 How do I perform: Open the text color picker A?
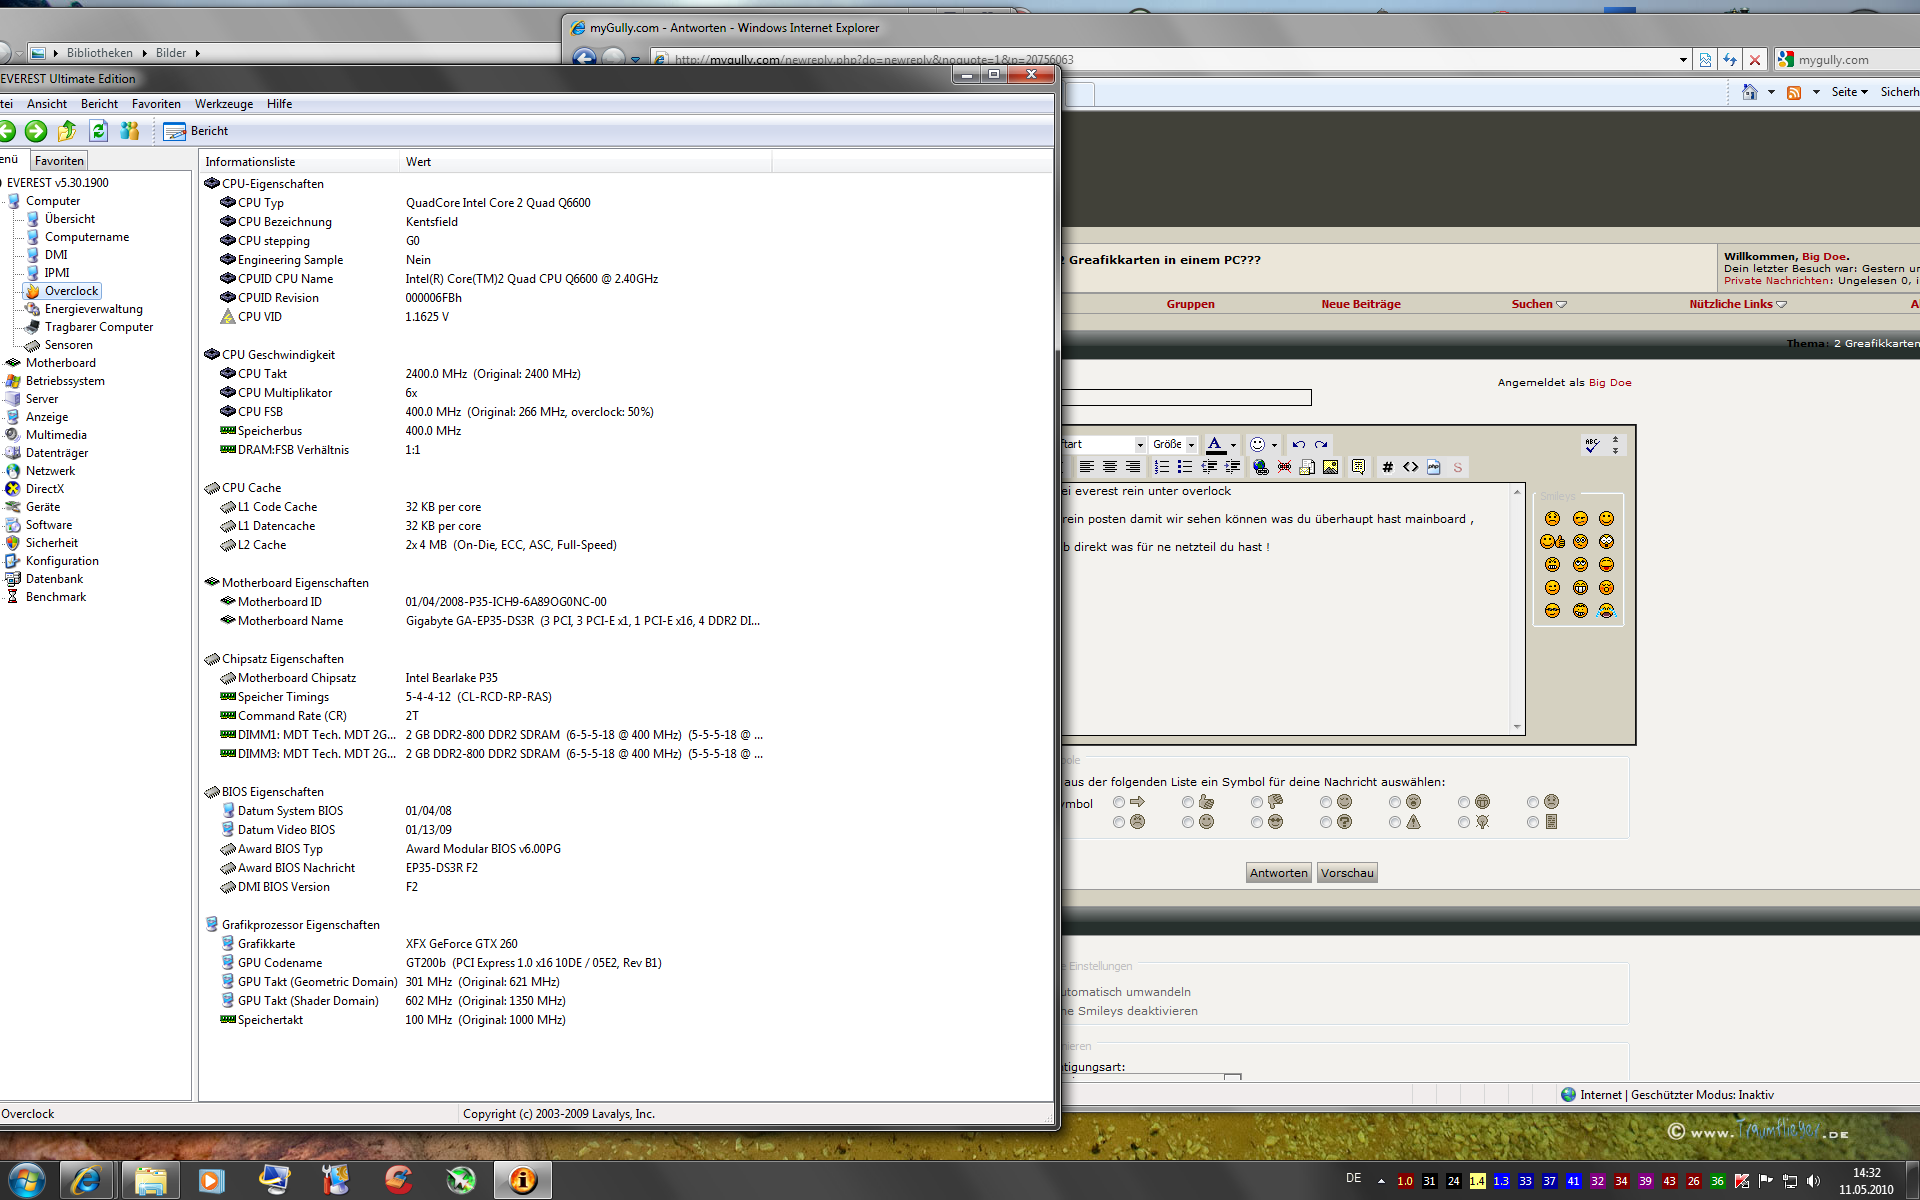(x=1215, y=444)
